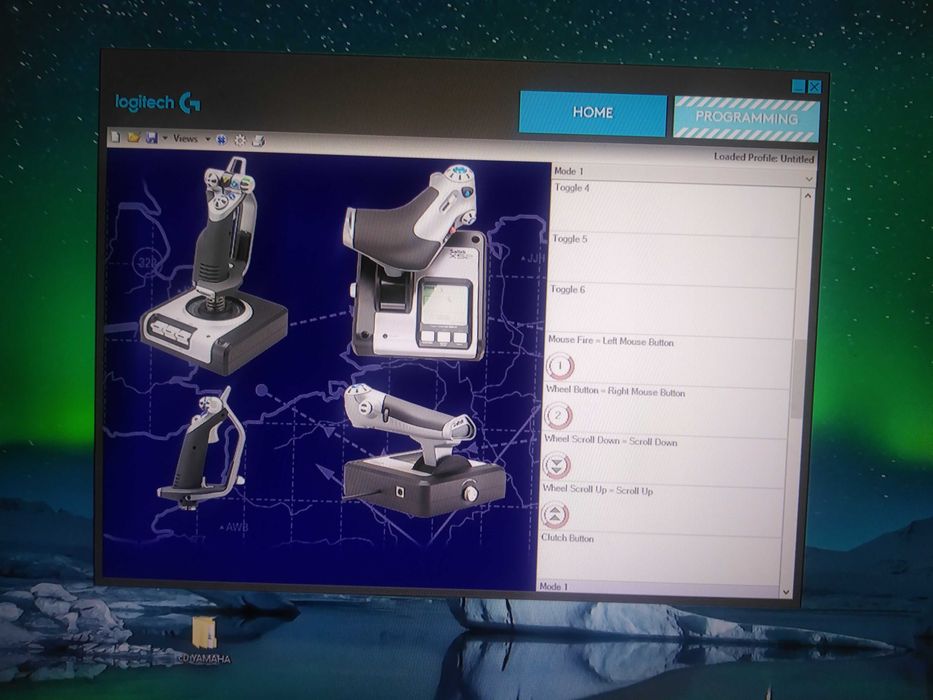Click scrollbar up arrow in assignments list
This screenshot has width=933, height=700.
pos(807,195)
